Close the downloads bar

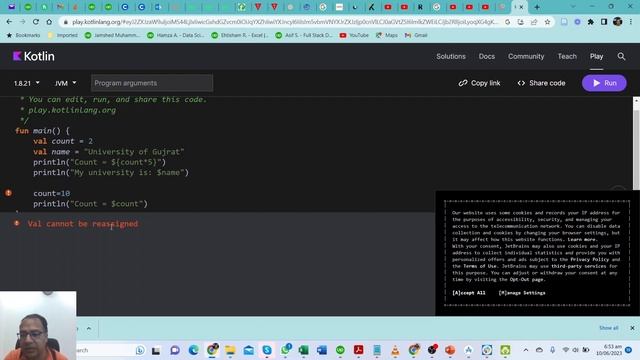pyautogui.click(x=632, y=328)
